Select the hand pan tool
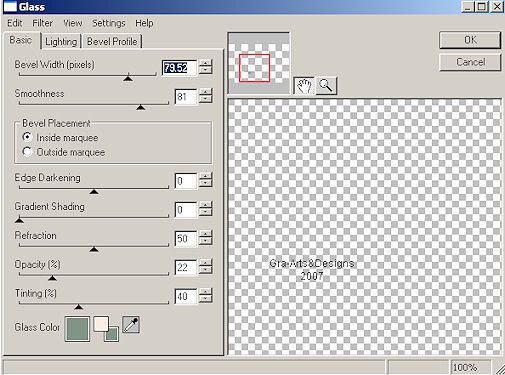 304,86
